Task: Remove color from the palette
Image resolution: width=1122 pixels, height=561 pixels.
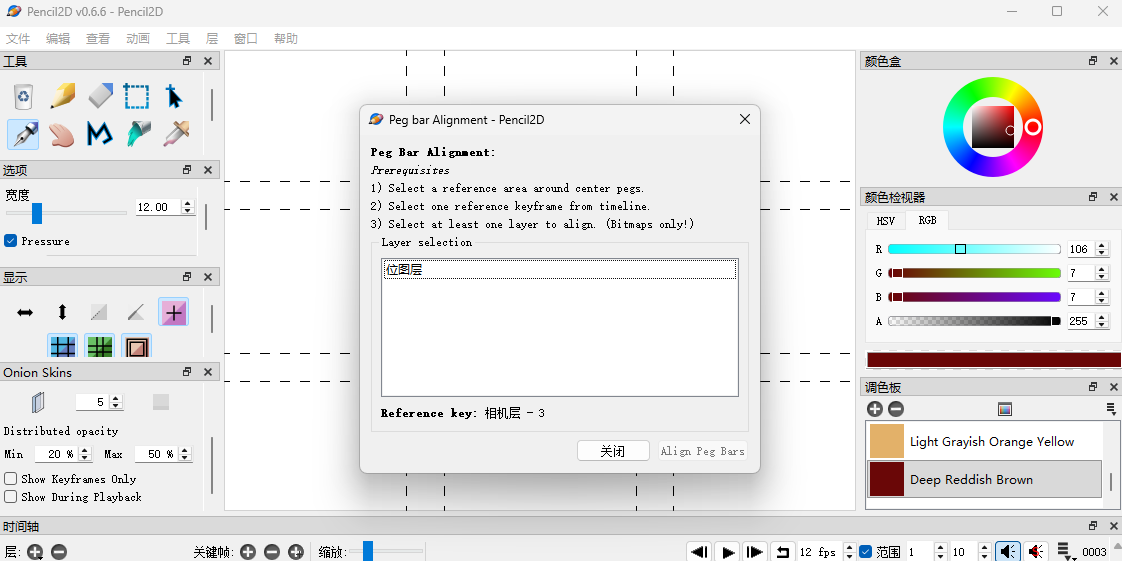Action: (896, 409)
